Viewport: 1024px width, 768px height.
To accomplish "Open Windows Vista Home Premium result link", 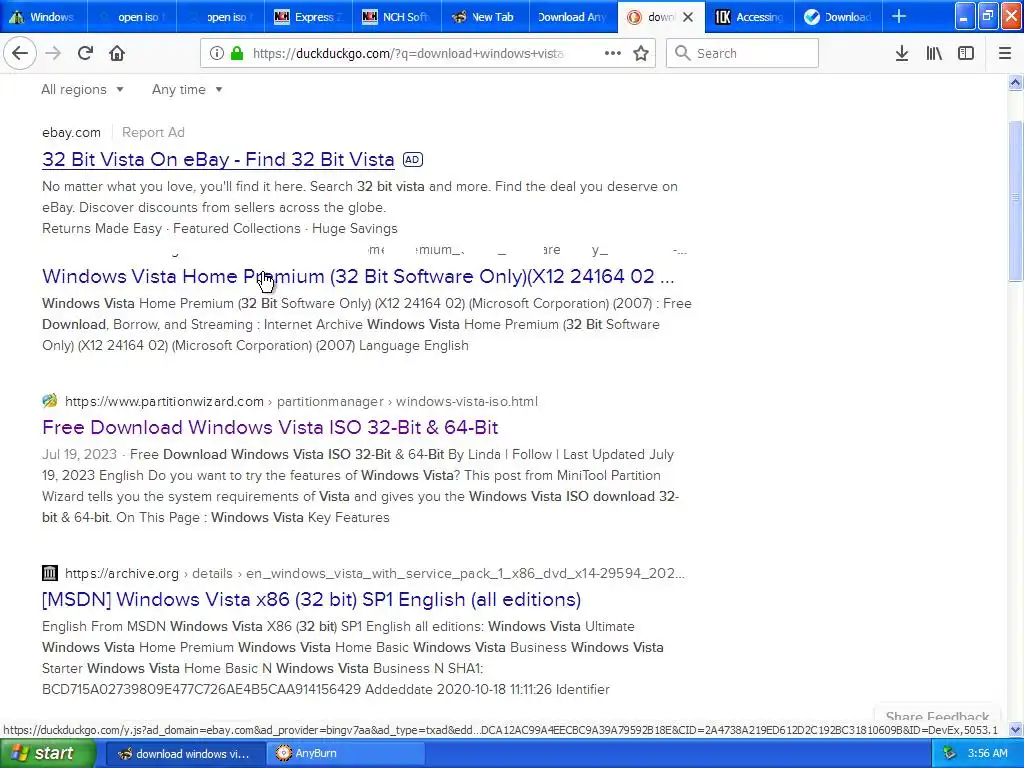I will [358, 276].
